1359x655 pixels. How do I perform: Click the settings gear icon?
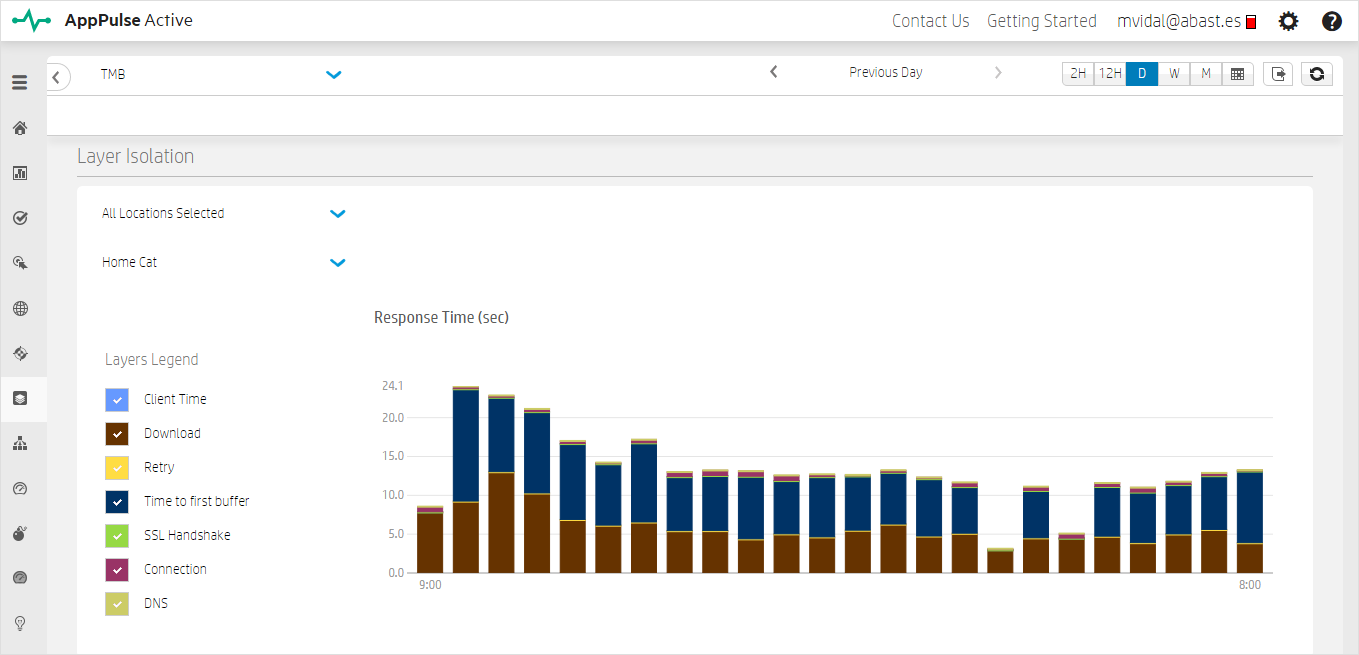(1289, 21)
